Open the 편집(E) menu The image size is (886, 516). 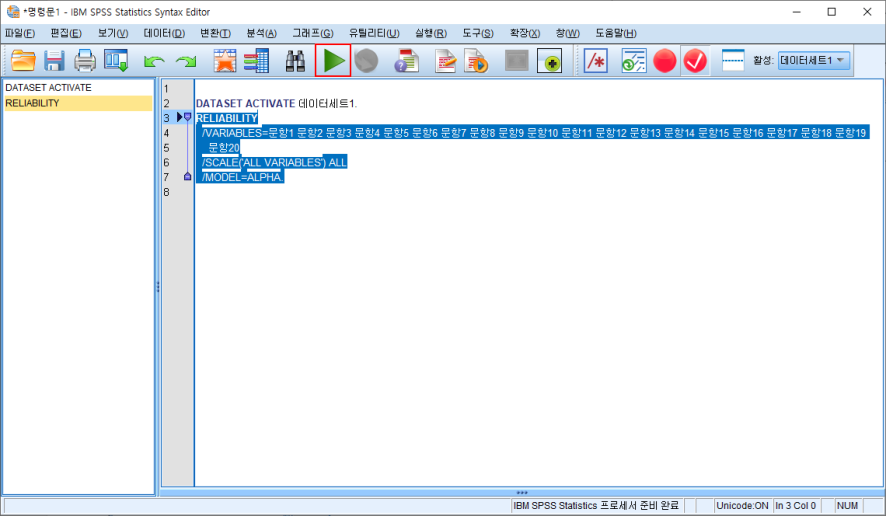pyautogui.click(x=66, y=33)
